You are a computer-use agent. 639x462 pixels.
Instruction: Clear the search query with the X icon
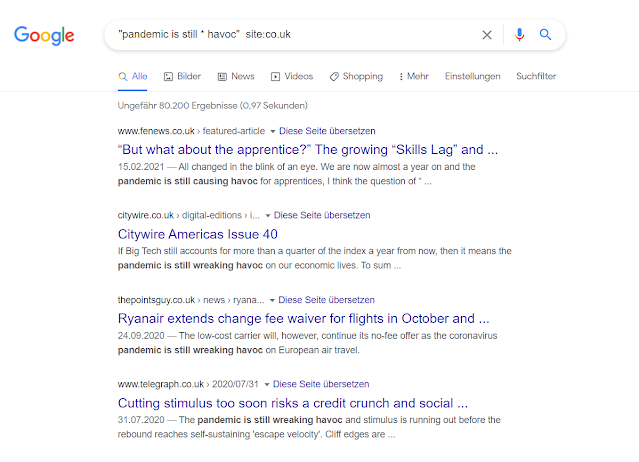[487, 35]
